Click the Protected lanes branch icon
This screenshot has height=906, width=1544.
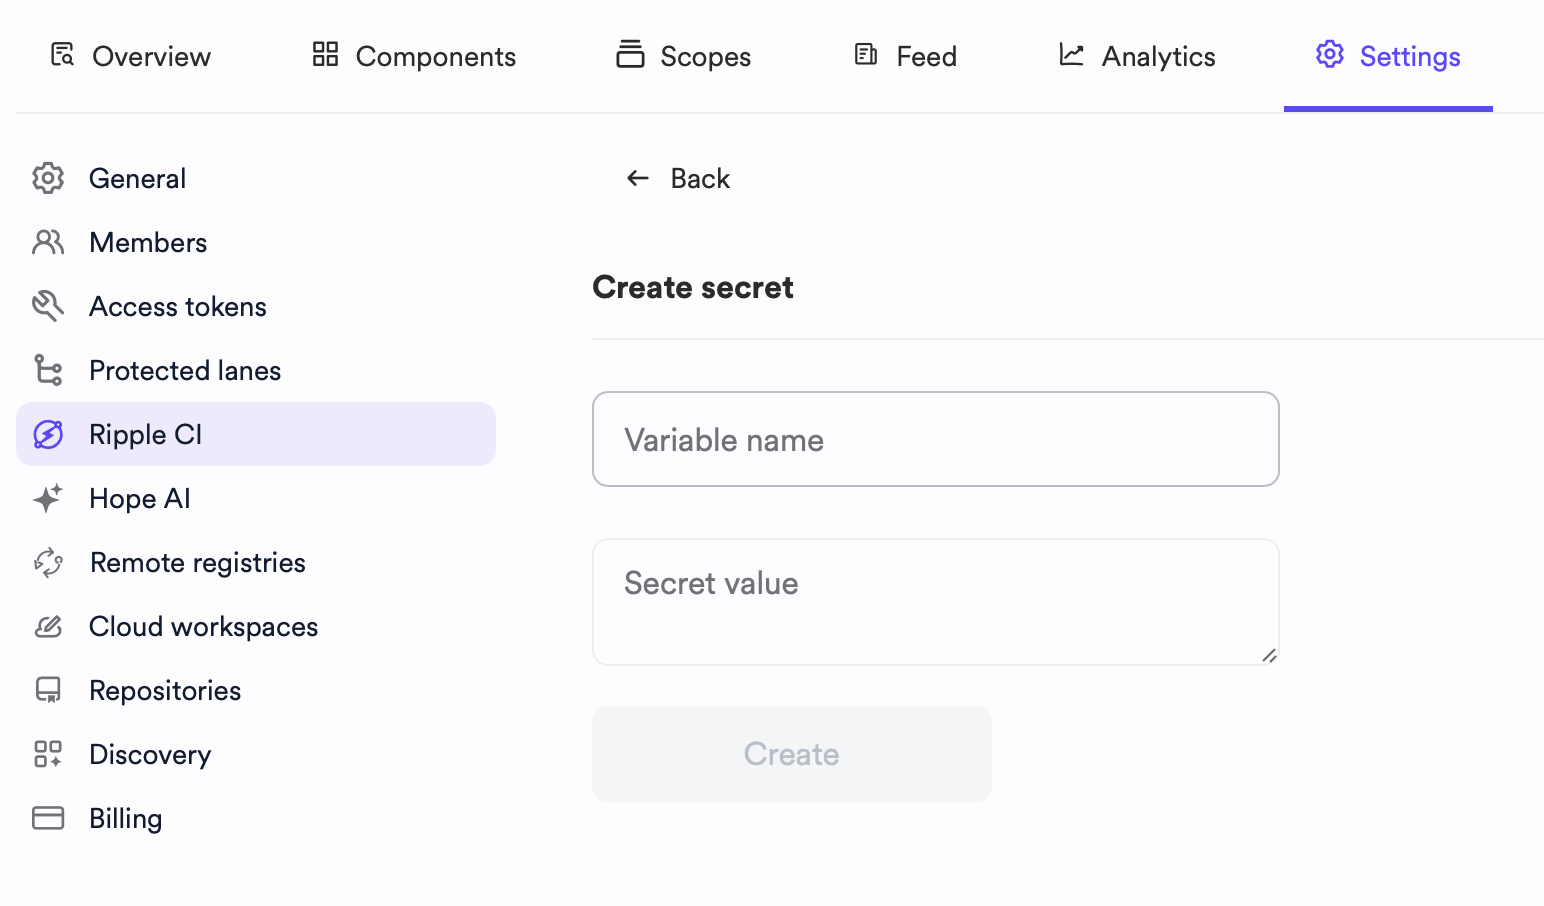[x=48, y=370]
